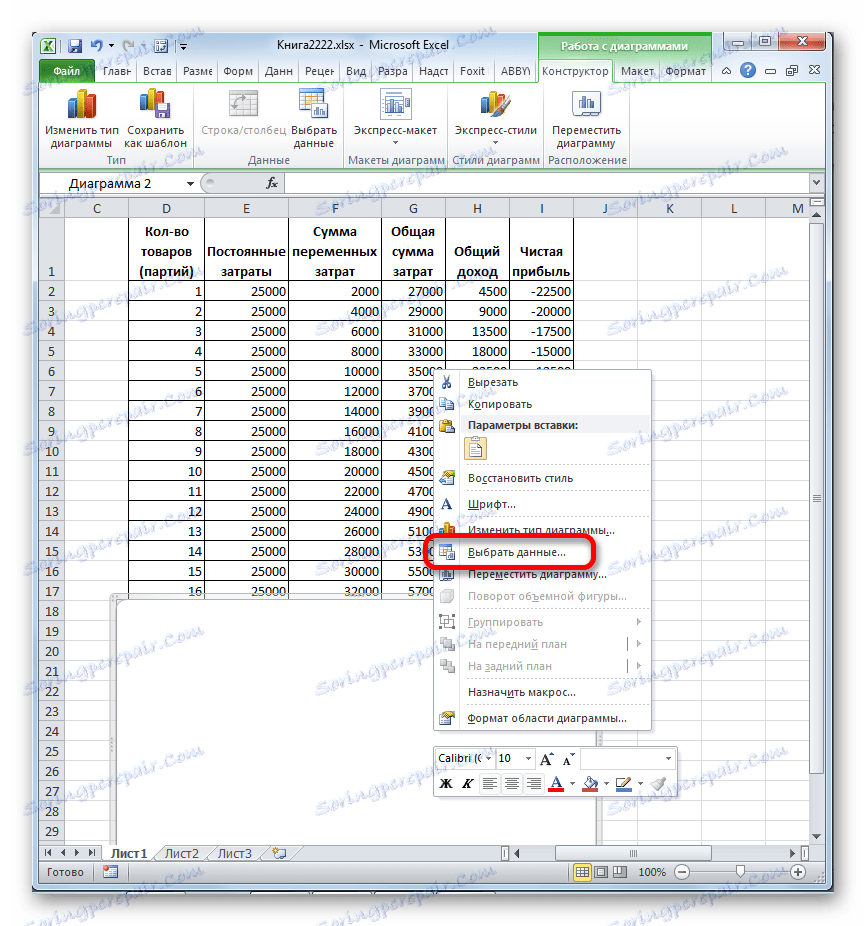
Task: Click grow font icon in mini toolbar
Action: pos(547,758)
